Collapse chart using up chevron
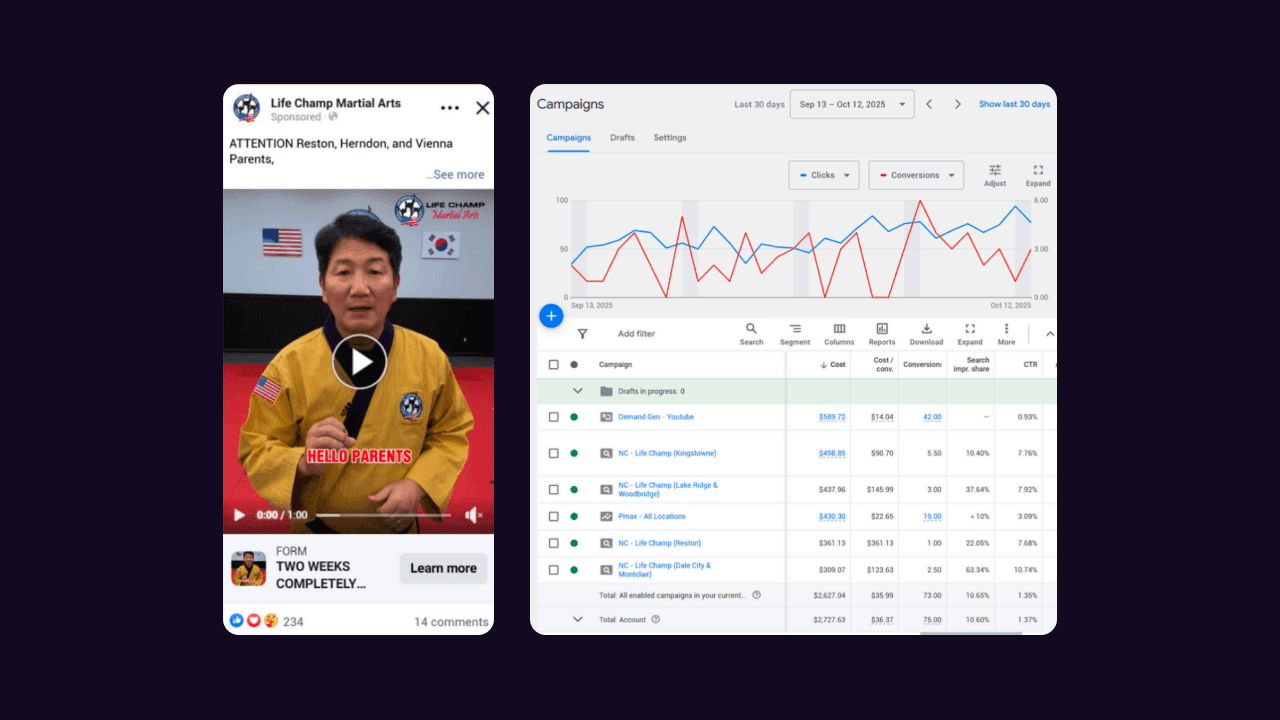Image resolution: width=1280 pixels, height=720 pixels. pos(1049,334)
